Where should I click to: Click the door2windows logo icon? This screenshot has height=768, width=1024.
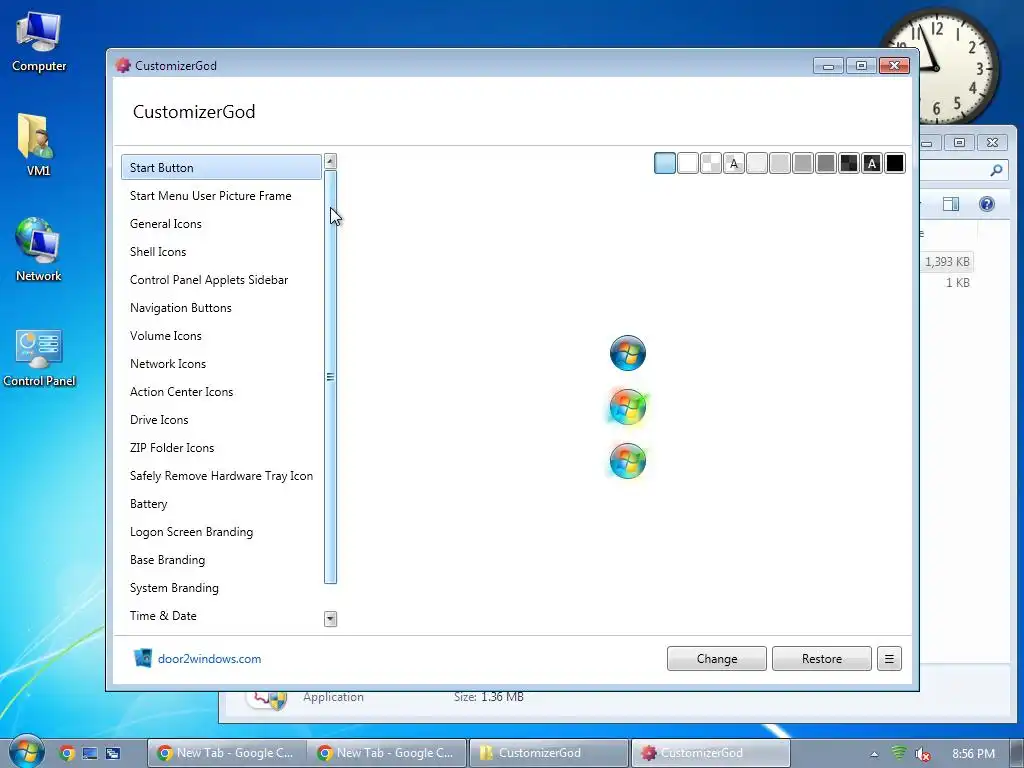[x=143, y=658]
